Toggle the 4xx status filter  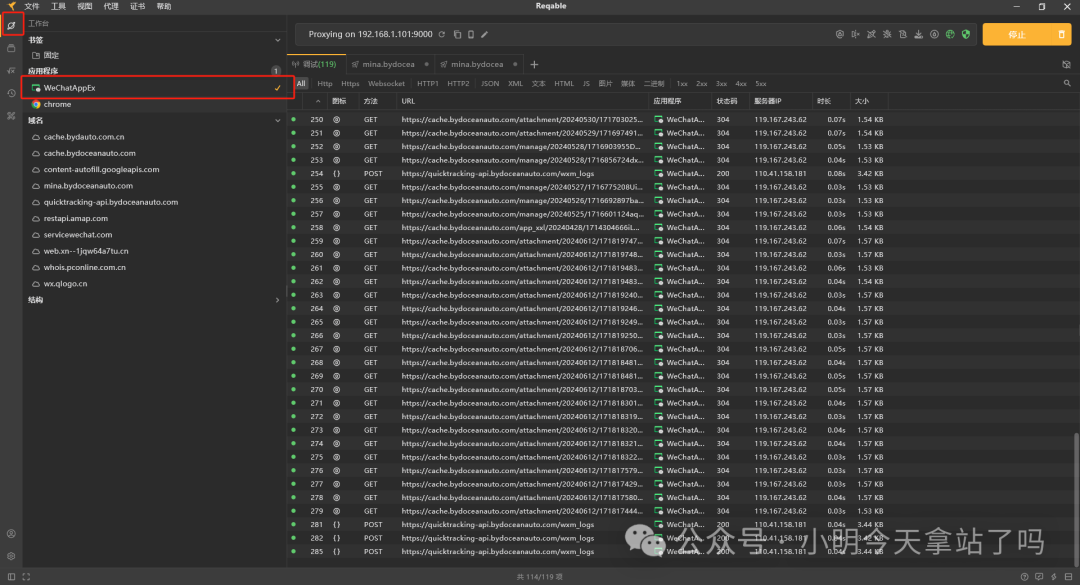(x=740, y=83)
